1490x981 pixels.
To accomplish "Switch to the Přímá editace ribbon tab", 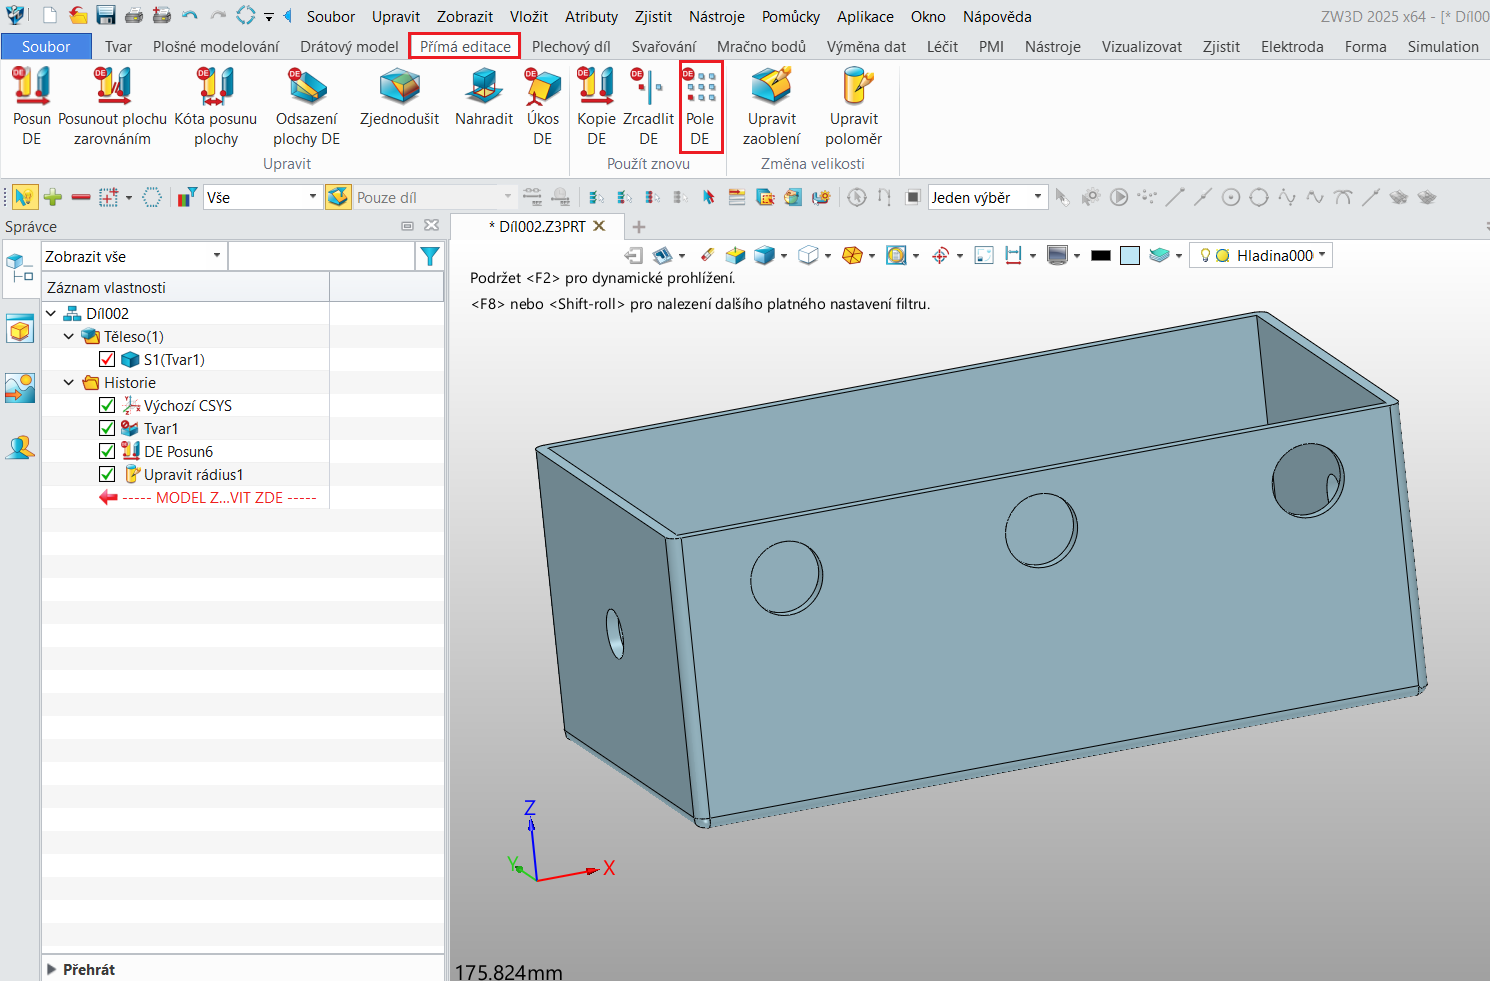I will tap(465, 46).
